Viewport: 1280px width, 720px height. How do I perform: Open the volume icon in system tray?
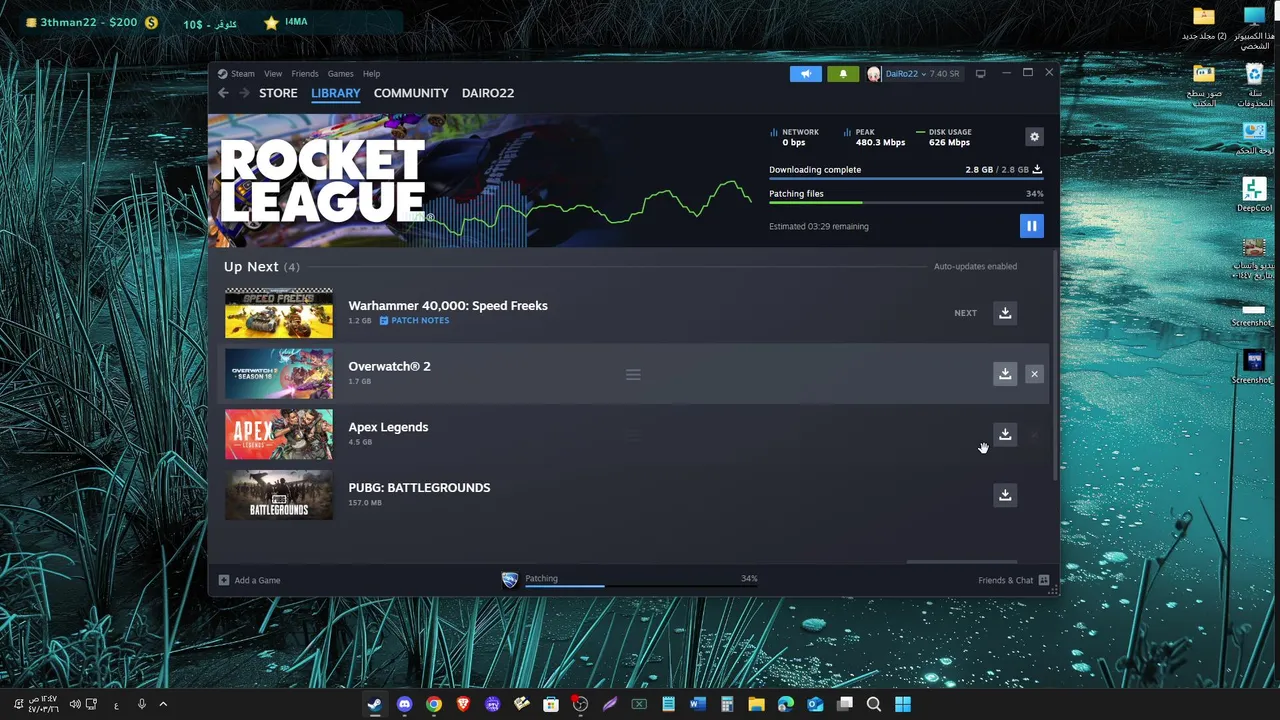(73, 704)
